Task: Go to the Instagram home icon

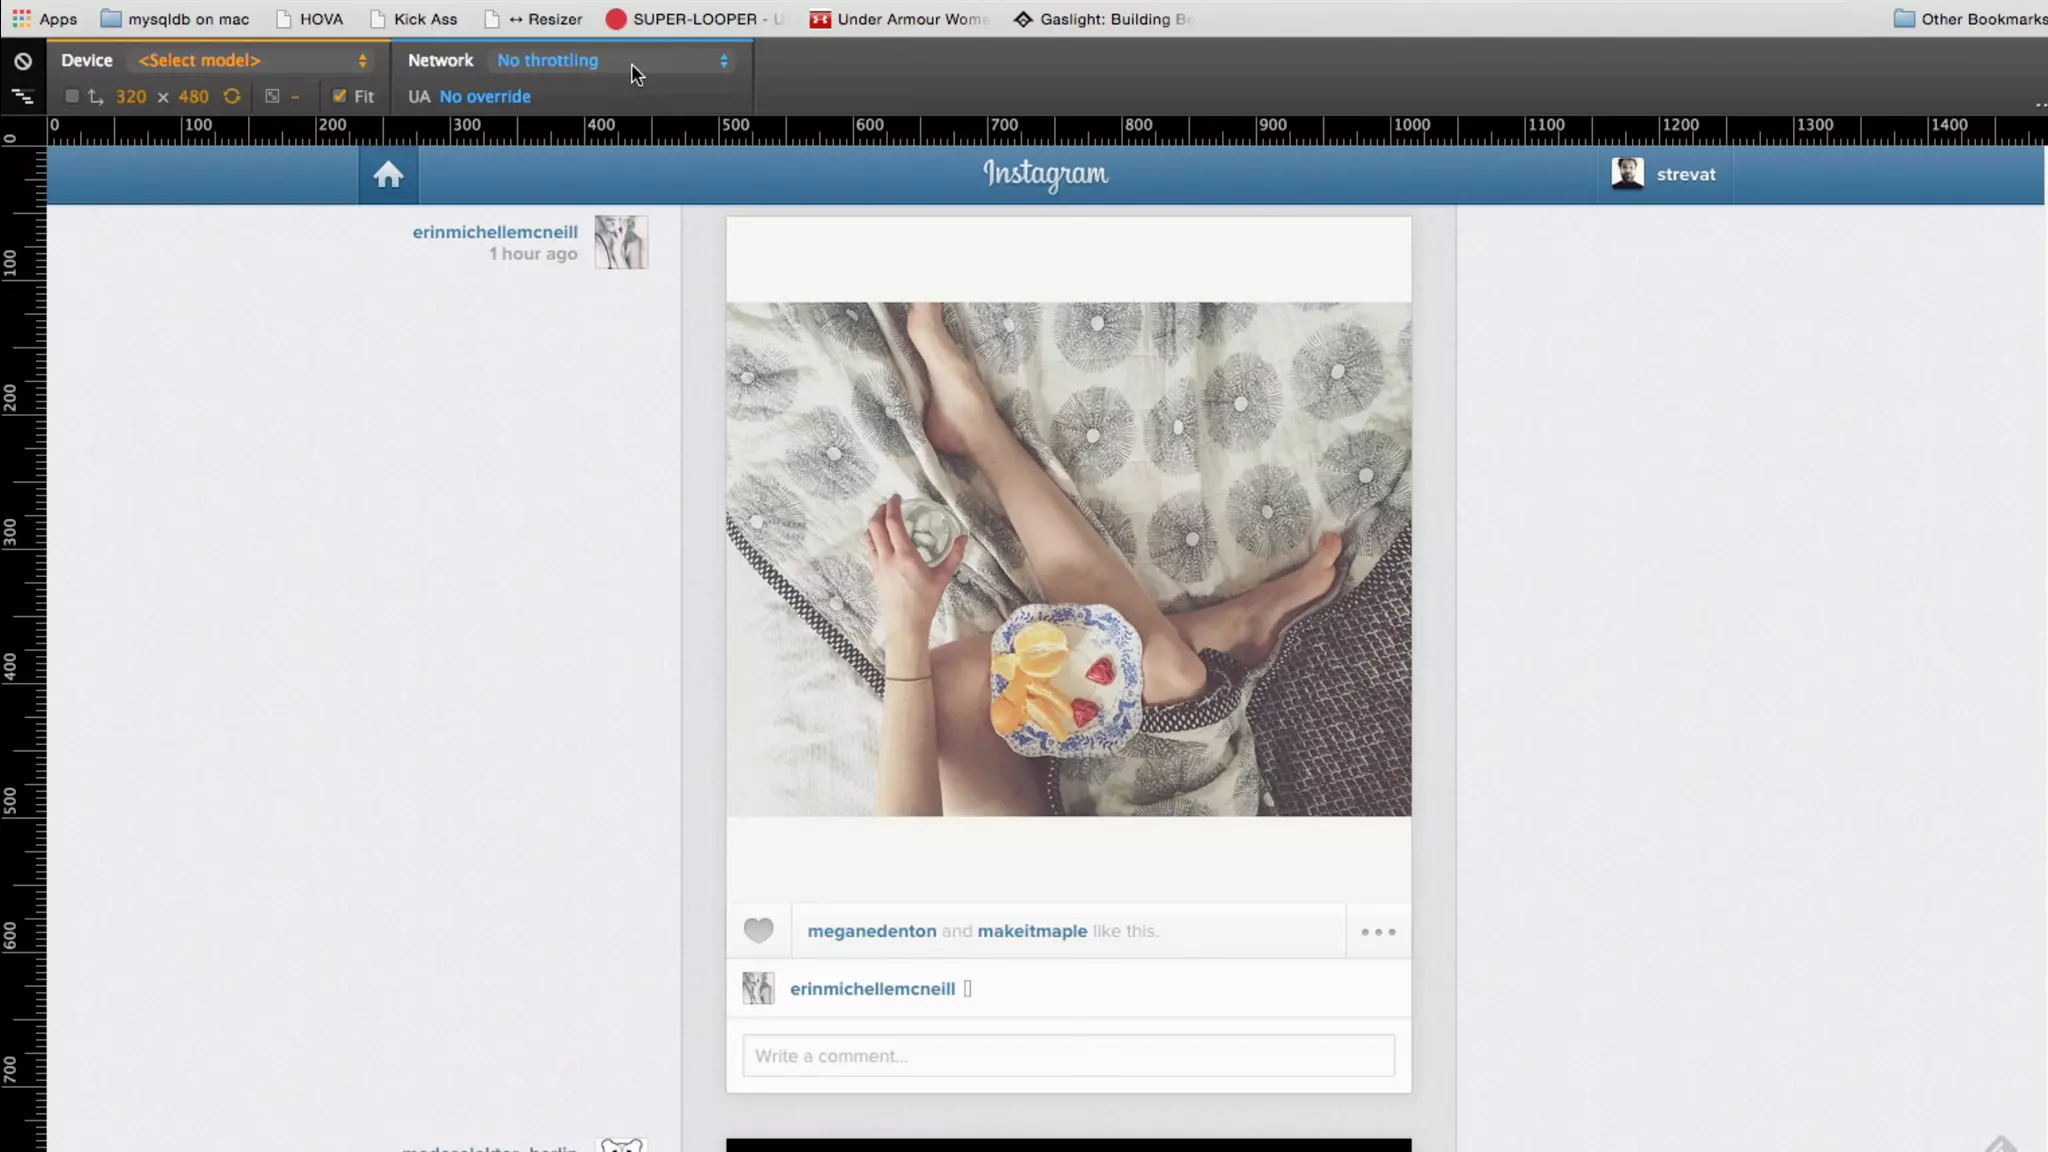Action: coord(388,175)
